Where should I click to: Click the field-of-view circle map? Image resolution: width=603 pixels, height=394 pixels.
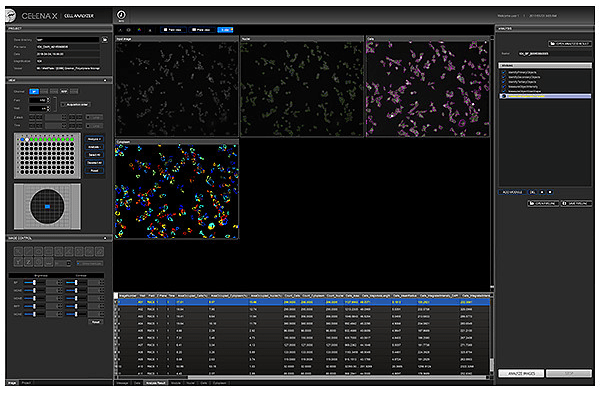[47, 206]
